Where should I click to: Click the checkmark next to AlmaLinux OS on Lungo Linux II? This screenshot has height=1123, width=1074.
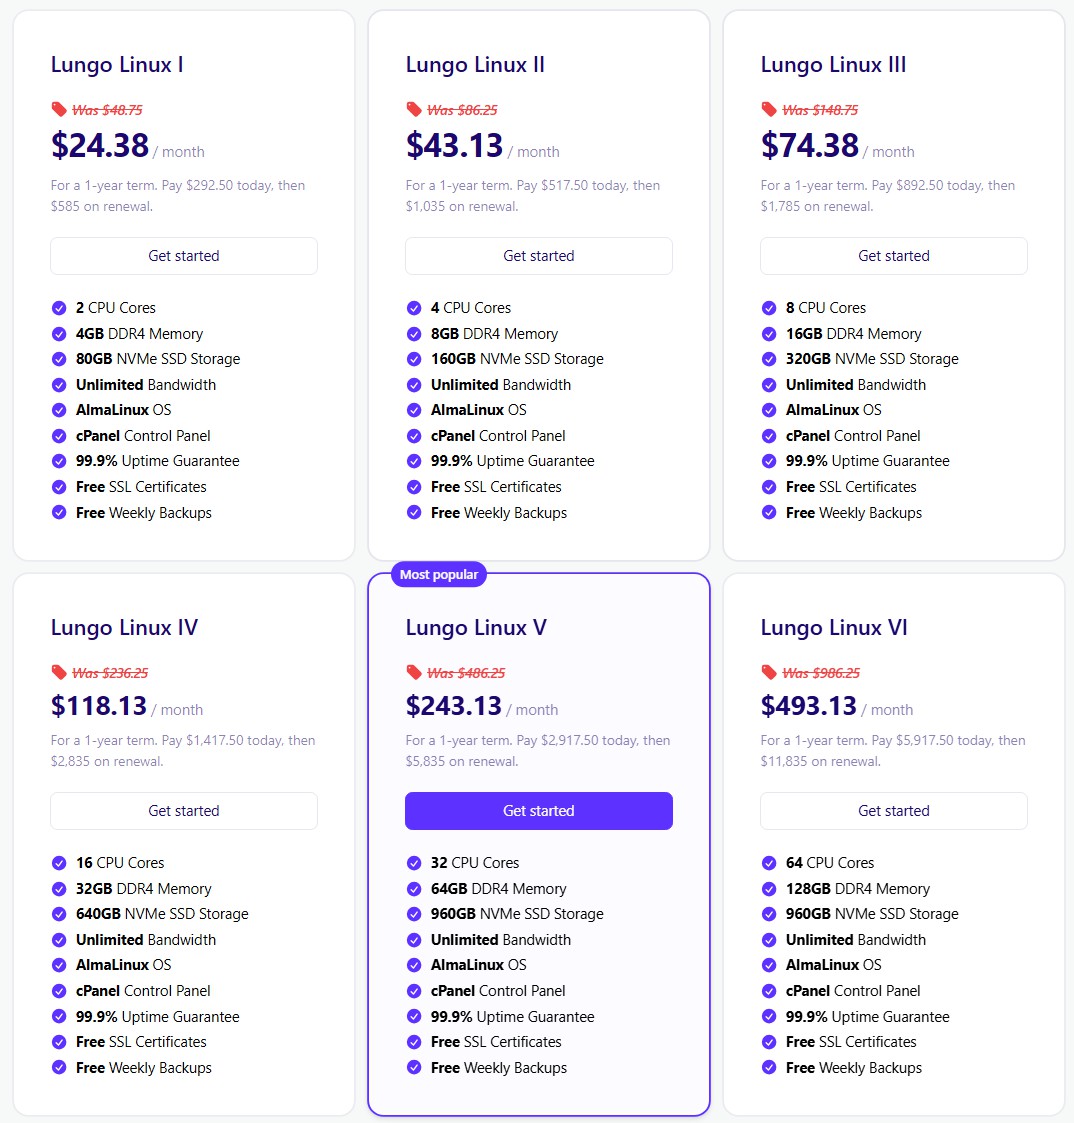414,409
